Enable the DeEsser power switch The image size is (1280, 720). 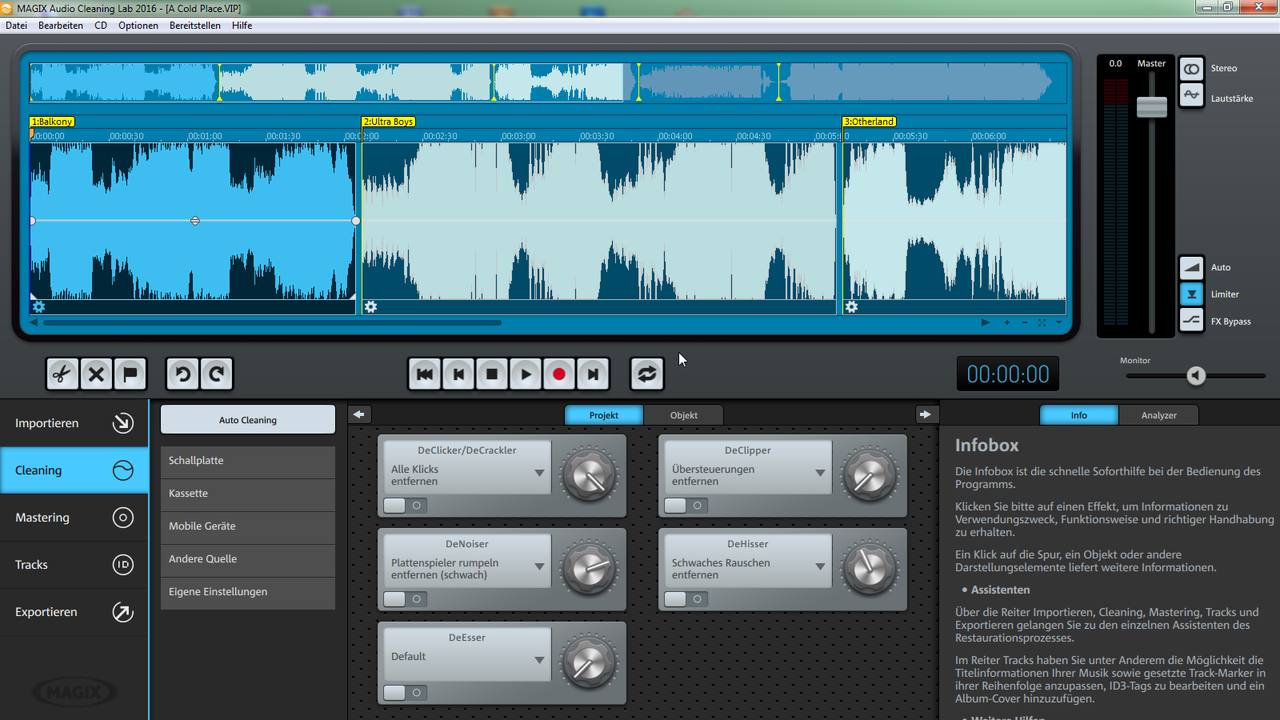click(x=404, y=692)
